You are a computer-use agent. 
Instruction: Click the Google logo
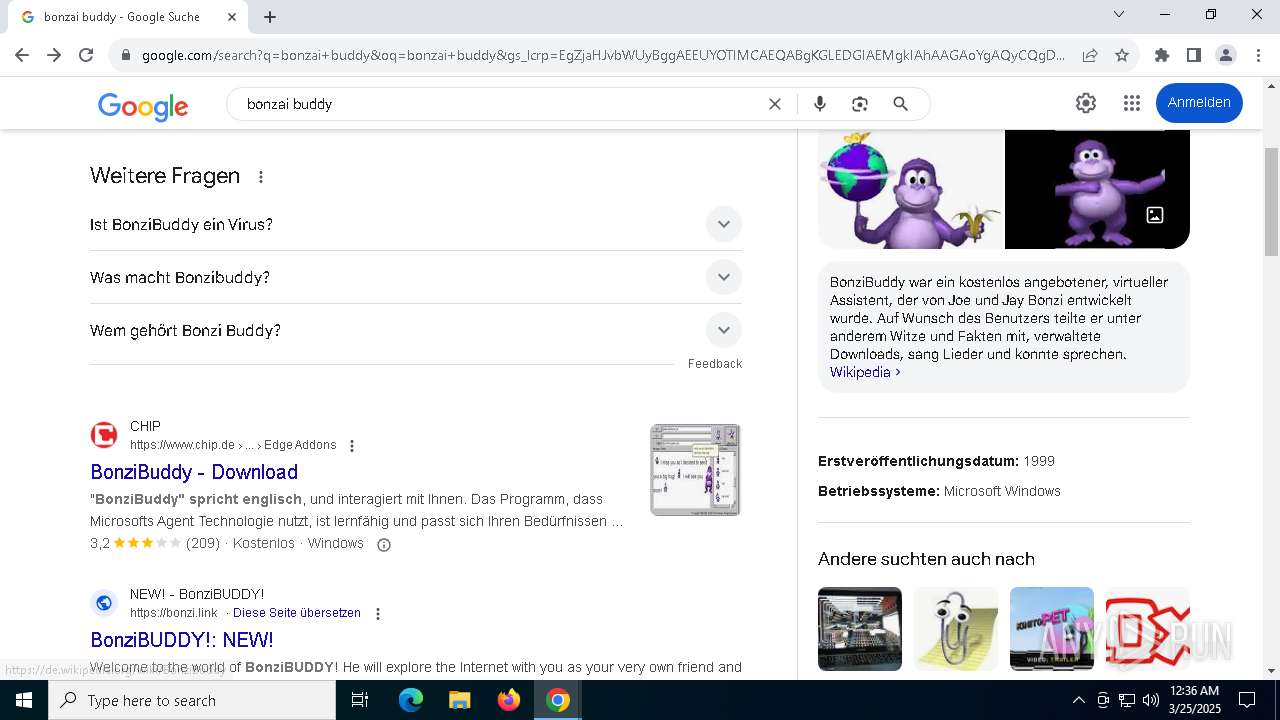coord(143,106)
